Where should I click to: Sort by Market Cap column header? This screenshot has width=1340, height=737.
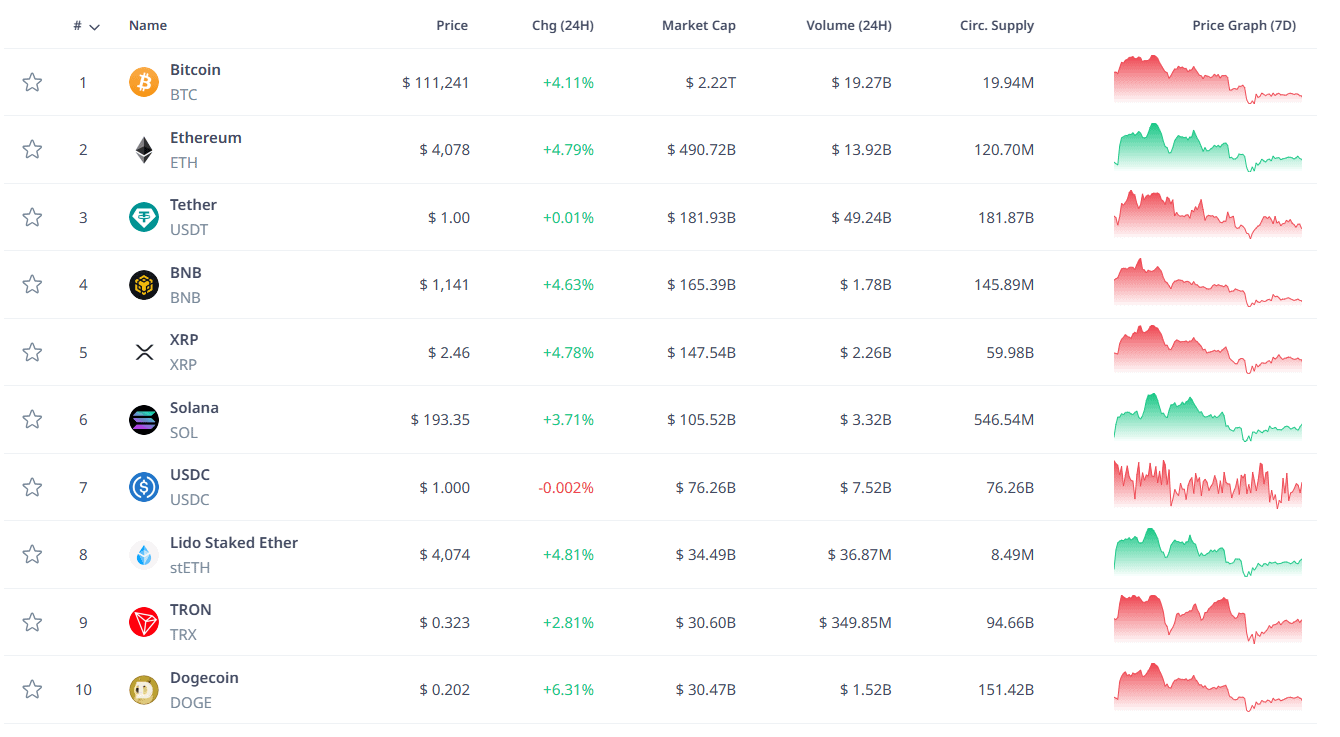coord(699,26)
